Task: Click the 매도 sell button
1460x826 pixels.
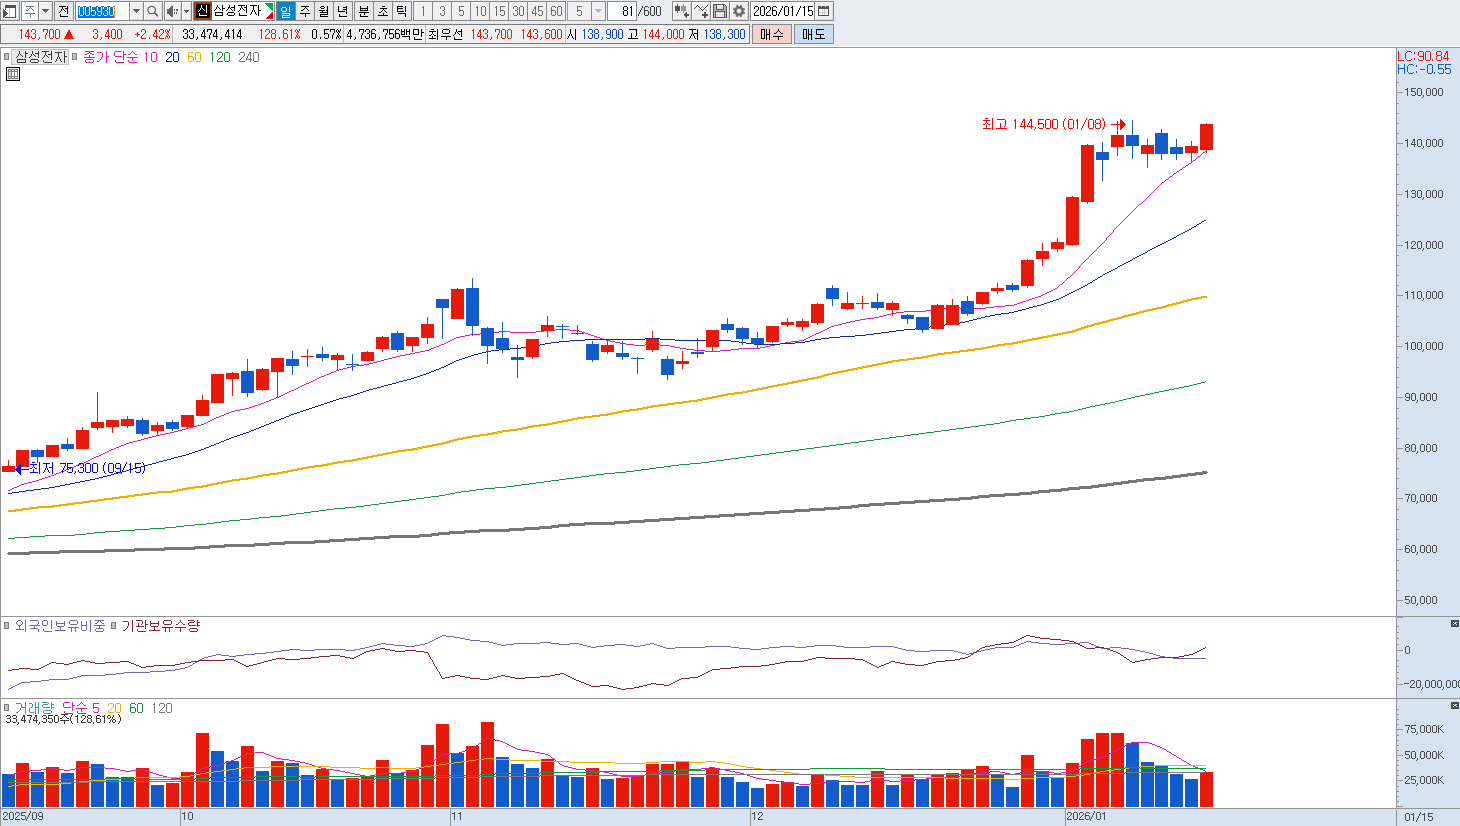Action: 813,34
